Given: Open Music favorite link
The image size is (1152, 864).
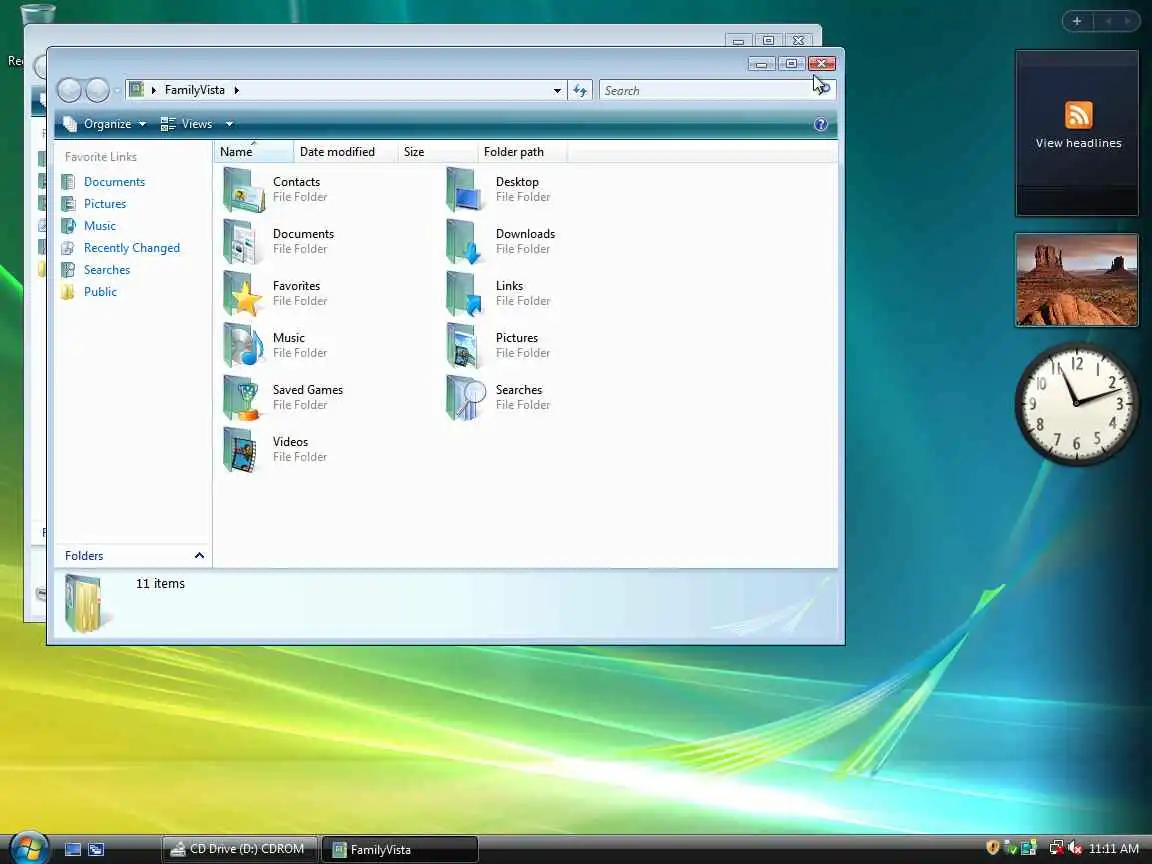Looking at the screenshot, I should pyautogui.click(x=99, y=226).
